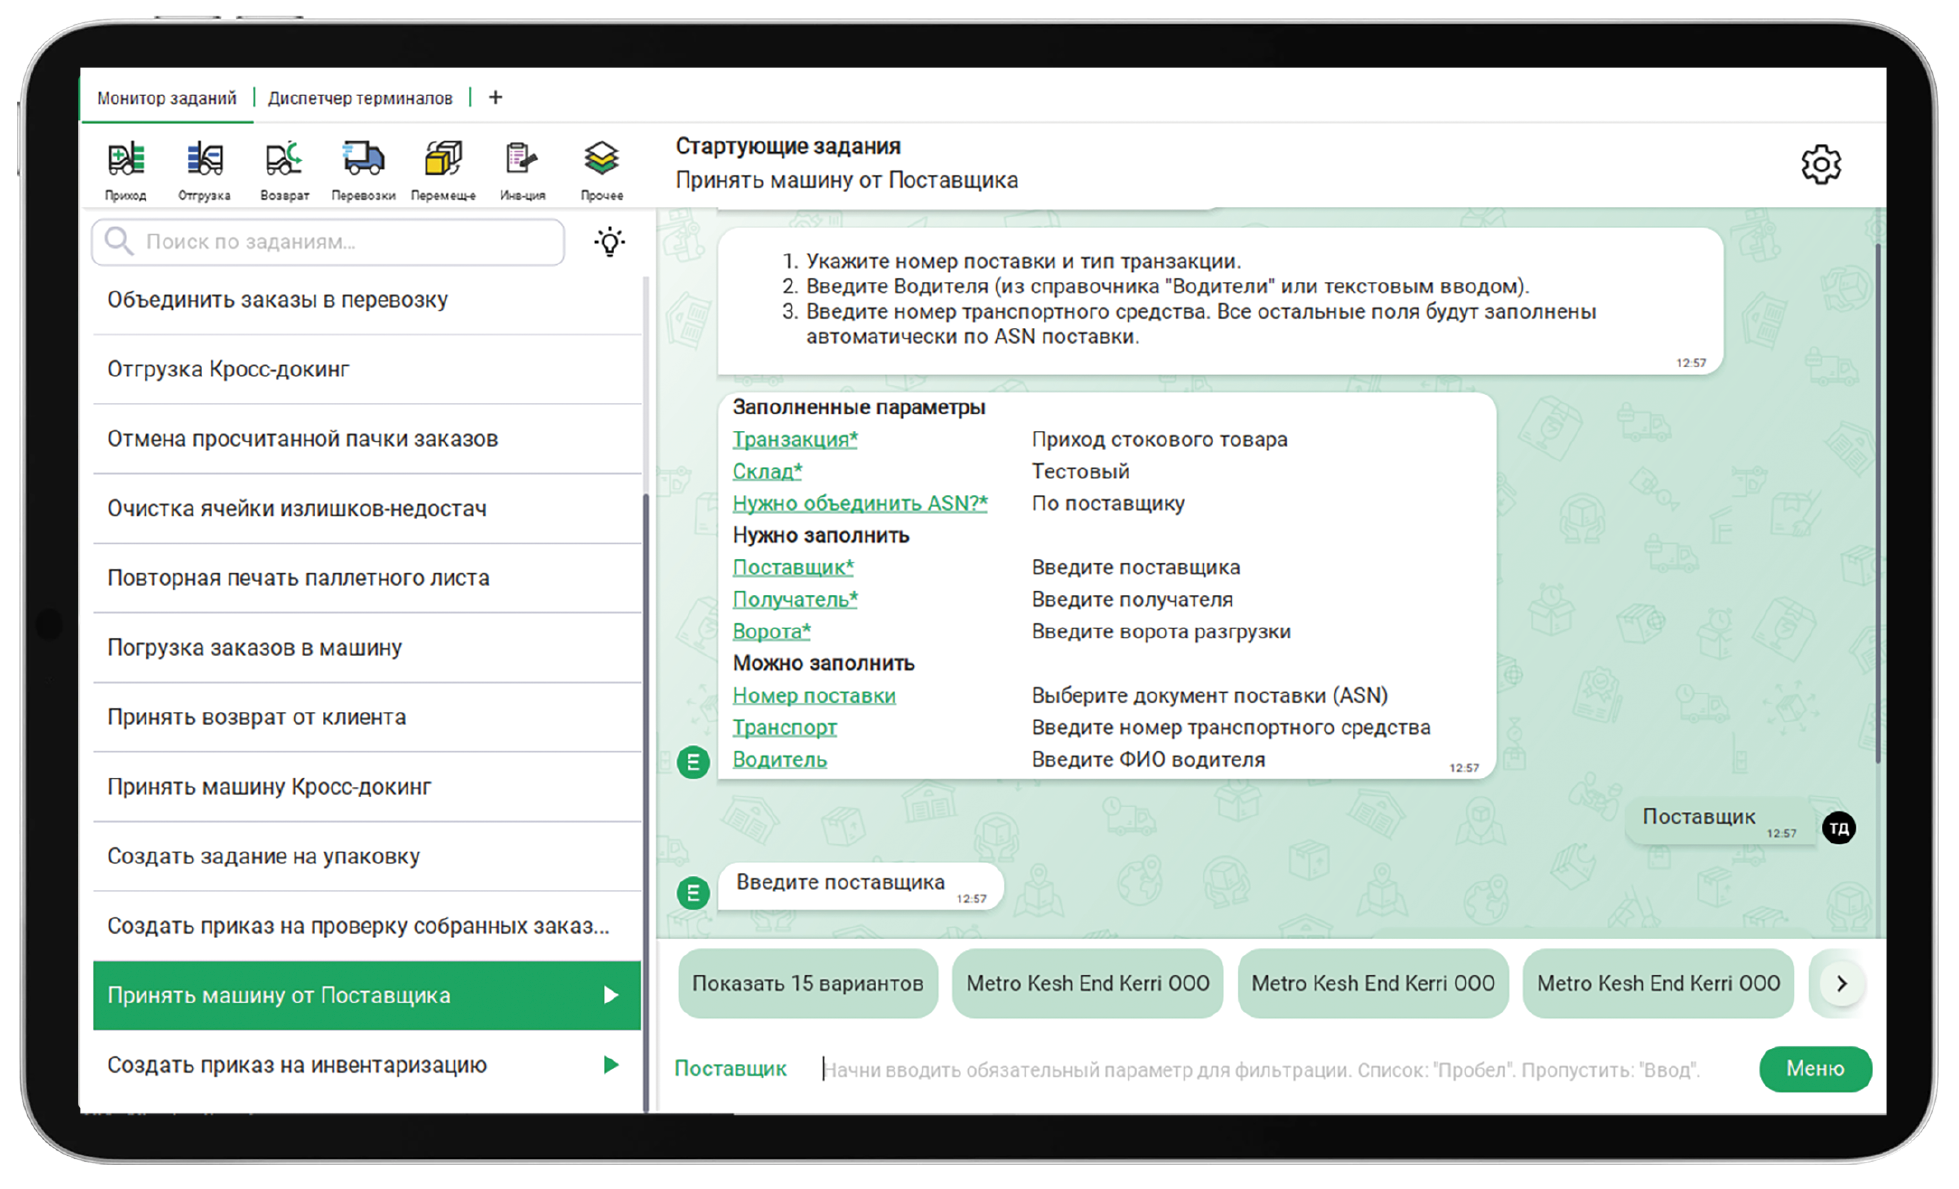Open the Ворота* parameter link
Viewport: 1959px width, 1189px height.
(771, 631)
